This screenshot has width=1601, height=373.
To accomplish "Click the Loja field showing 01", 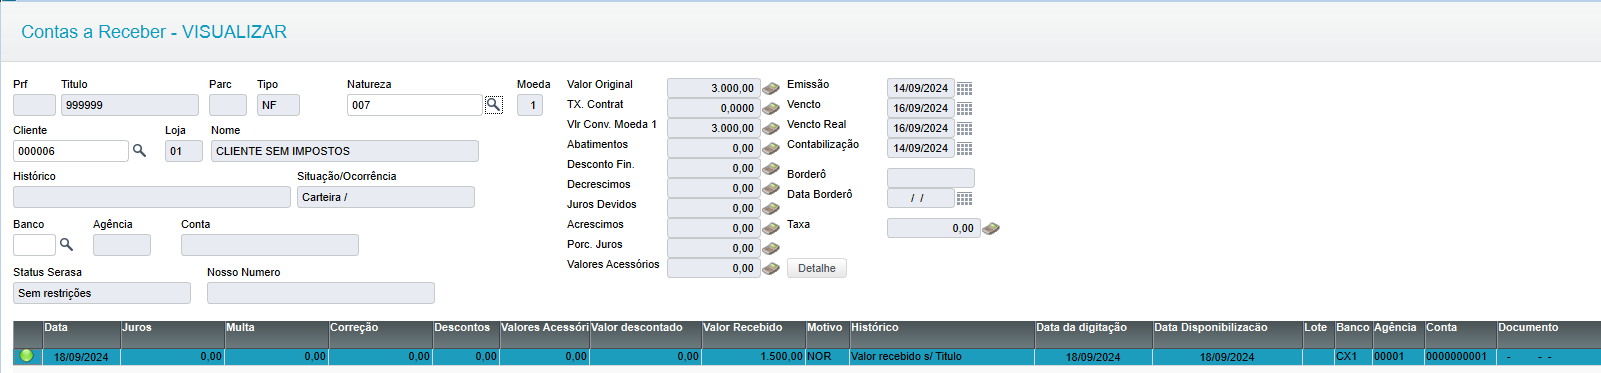I will (x=184, y=151).
